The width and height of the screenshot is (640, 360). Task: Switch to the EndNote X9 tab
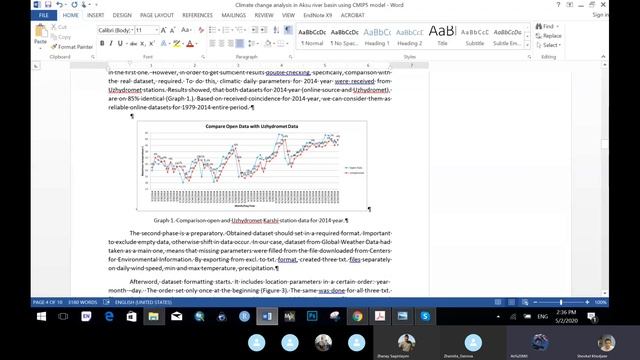click(x=318, y=15)
